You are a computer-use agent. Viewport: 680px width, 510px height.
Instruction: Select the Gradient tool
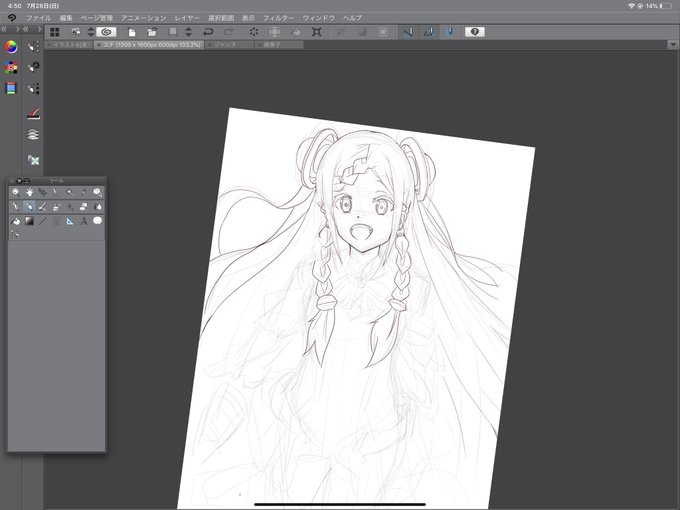click(x=29, y=221)
